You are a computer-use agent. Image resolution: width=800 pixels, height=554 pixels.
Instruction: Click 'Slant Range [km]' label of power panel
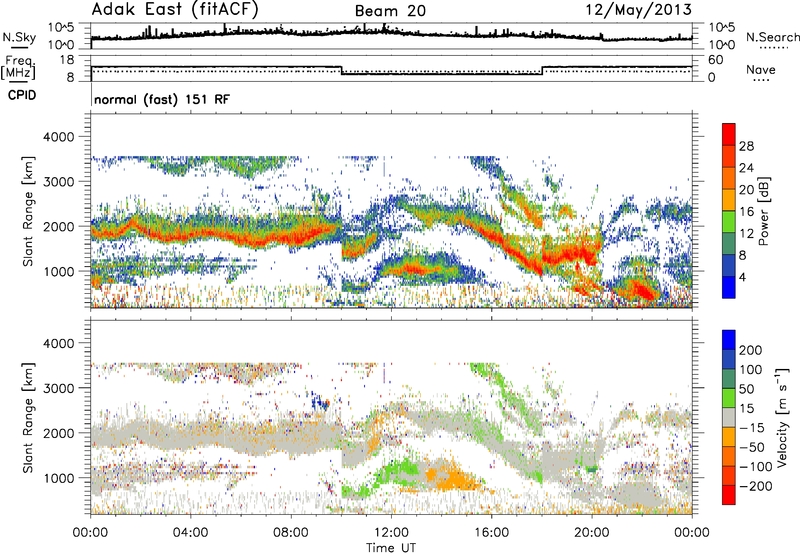(28, 211)
